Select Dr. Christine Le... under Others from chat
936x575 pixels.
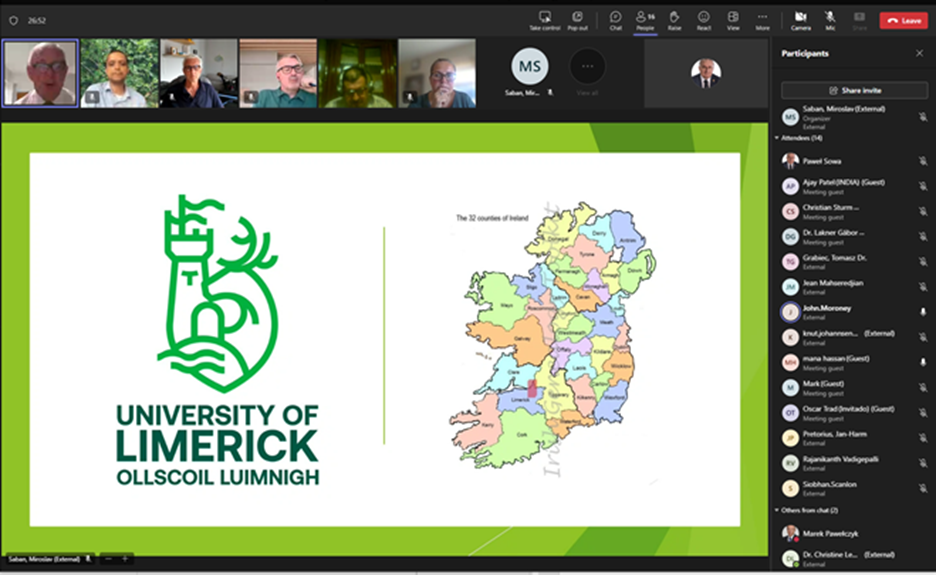pyautogui.click(x=854, y=558)
